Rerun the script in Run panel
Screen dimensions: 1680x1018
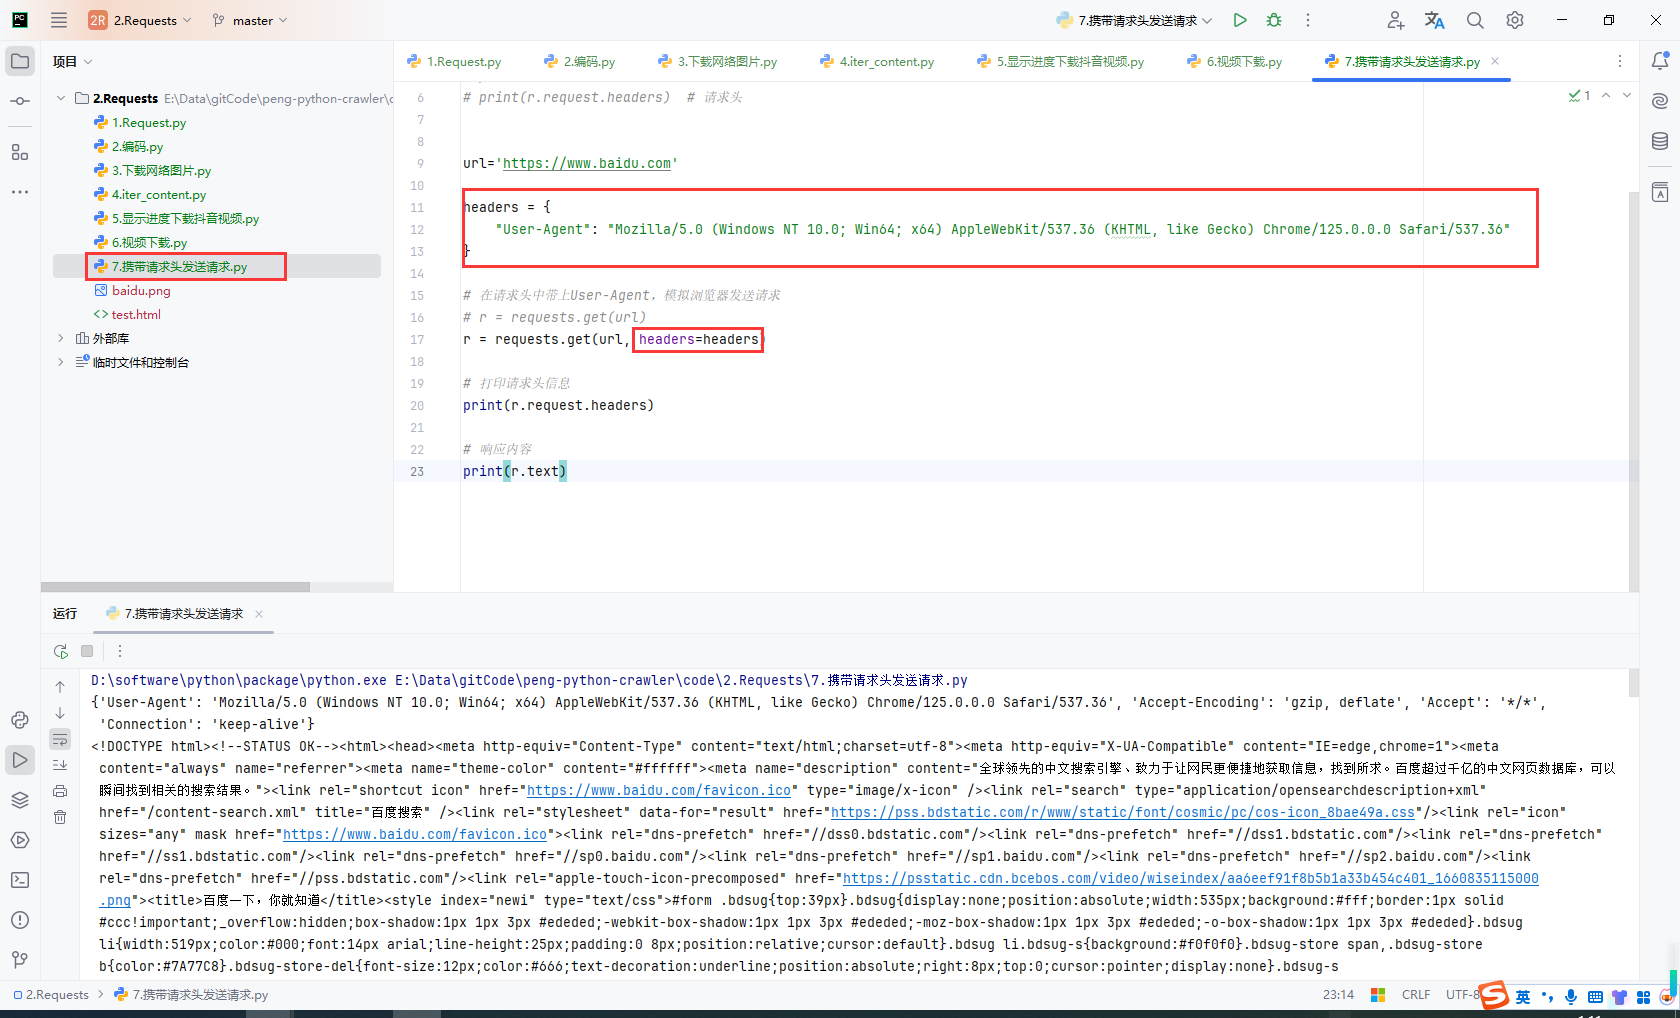[x=61, y=651]
